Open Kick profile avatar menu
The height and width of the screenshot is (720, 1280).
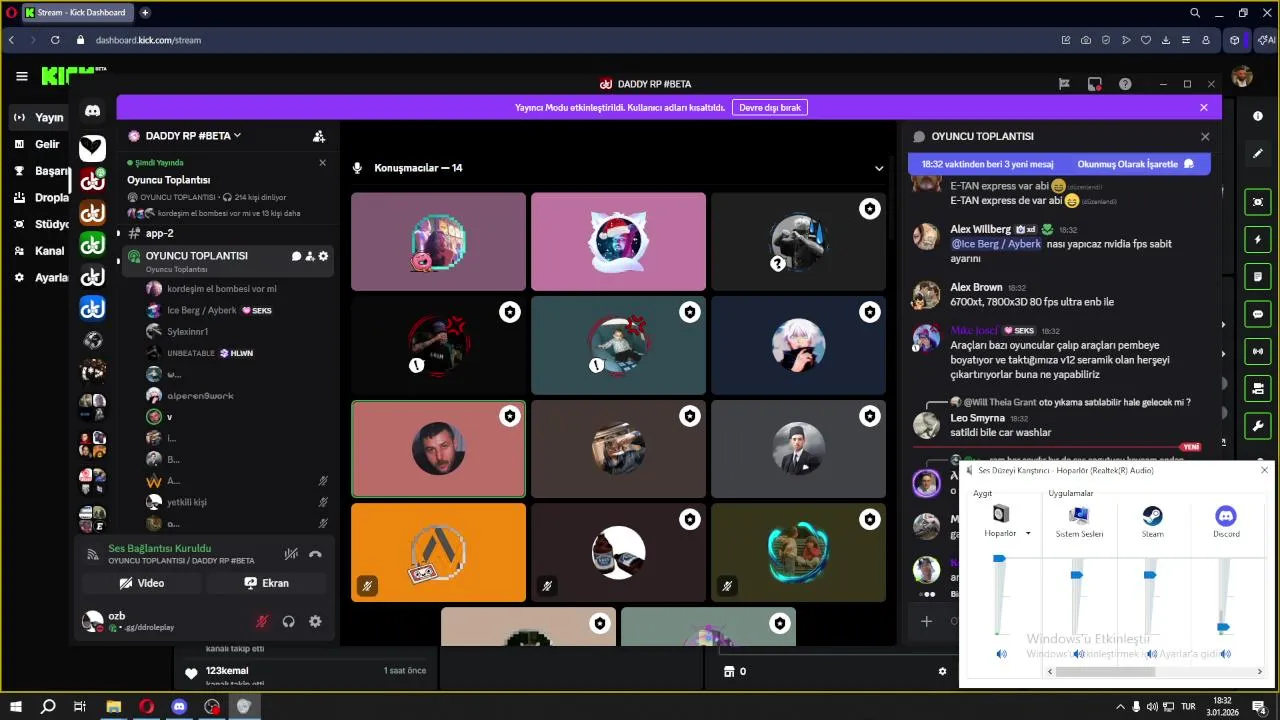point(1242,76)
